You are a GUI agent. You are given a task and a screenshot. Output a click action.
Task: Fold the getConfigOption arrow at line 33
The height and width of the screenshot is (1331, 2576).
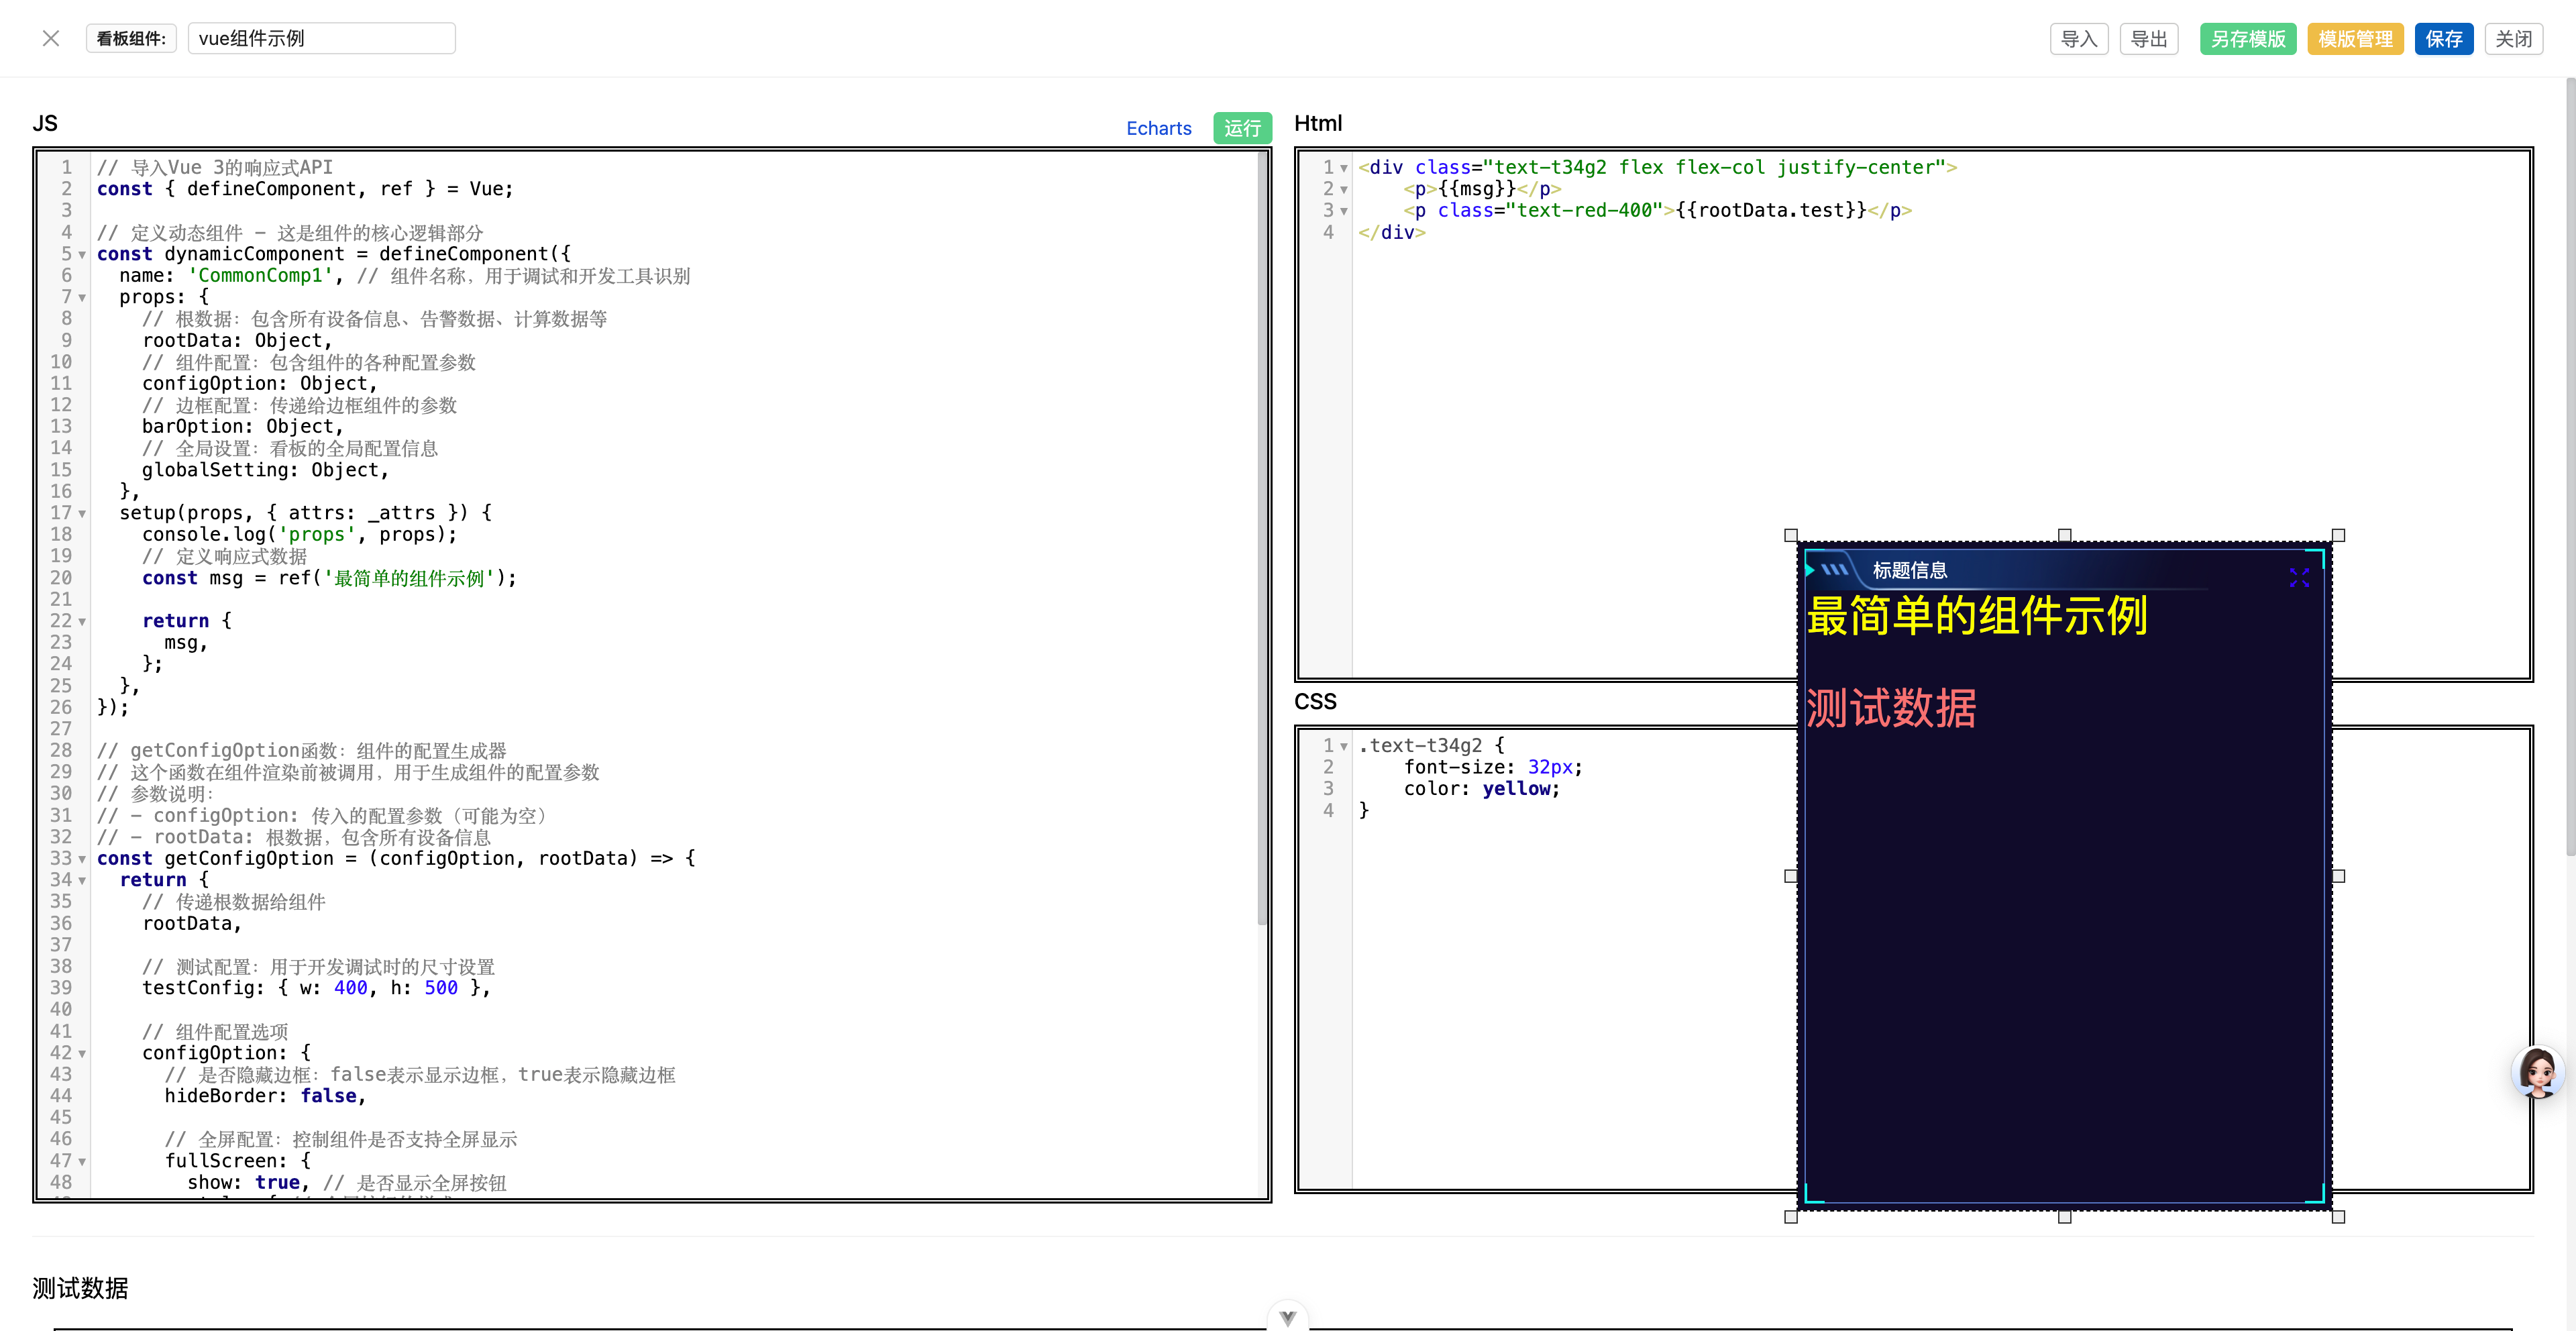pyautogui.click(x=82, y=859)
